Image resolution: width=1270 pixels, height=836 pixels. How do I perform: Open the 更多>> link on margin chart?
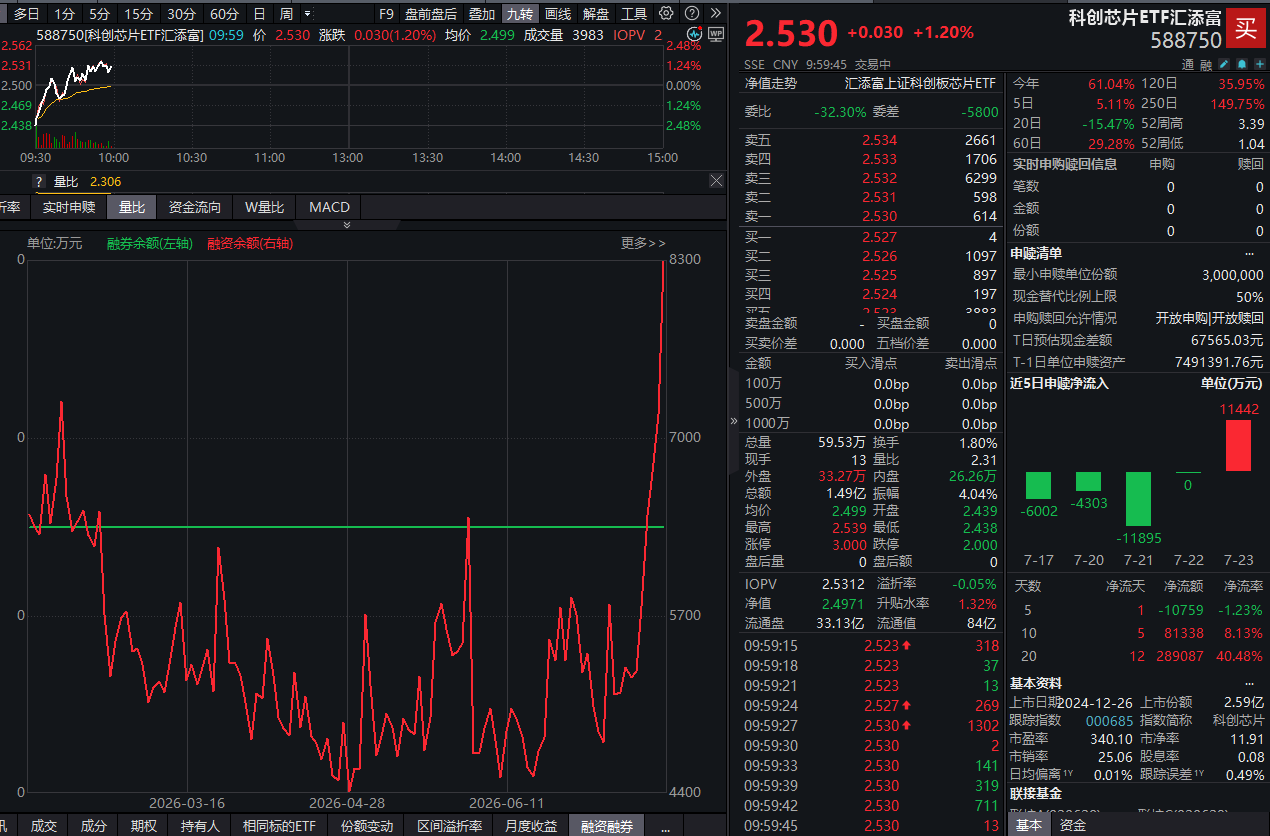tap(643, 243)
